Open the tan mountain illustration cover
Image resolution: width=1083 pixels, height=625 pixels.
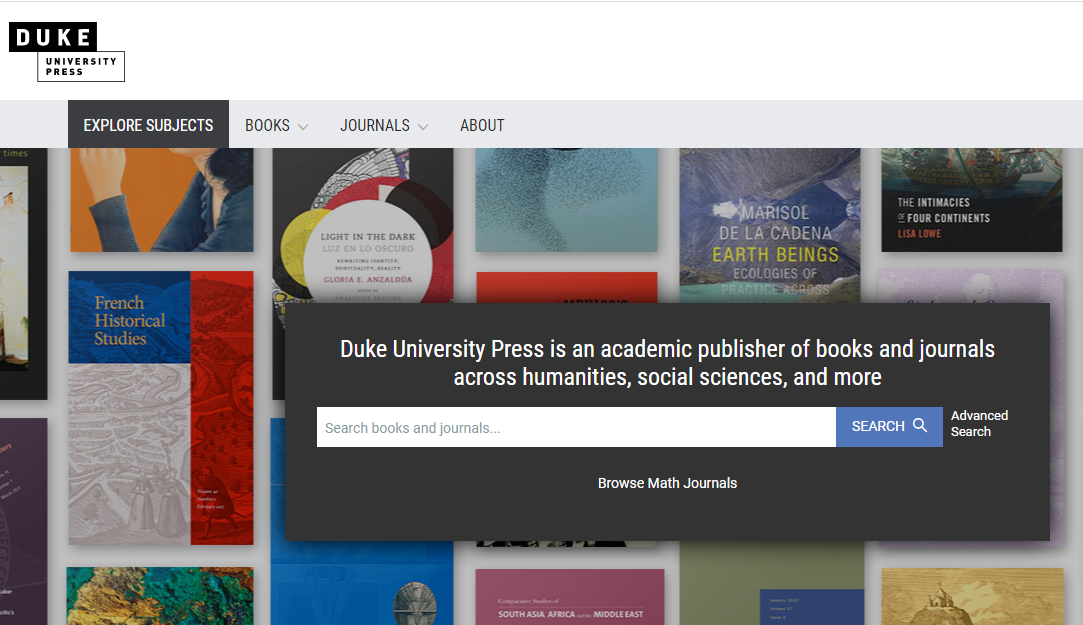click(972, 597)
